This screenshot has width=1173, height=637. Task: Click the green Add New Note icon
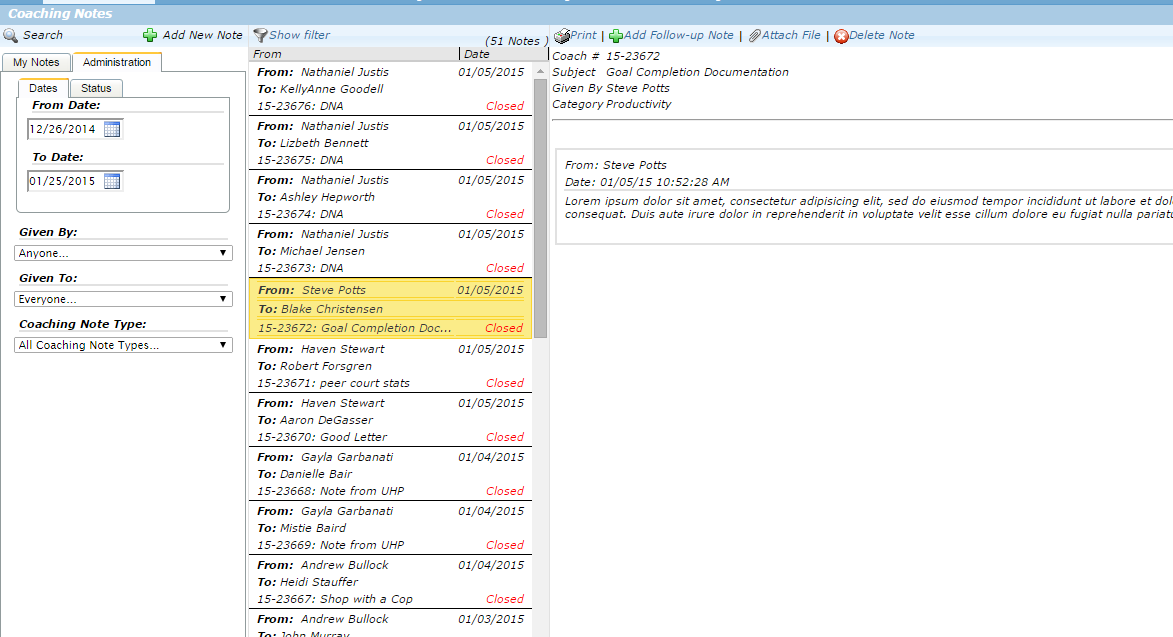[x=150, y=35]
